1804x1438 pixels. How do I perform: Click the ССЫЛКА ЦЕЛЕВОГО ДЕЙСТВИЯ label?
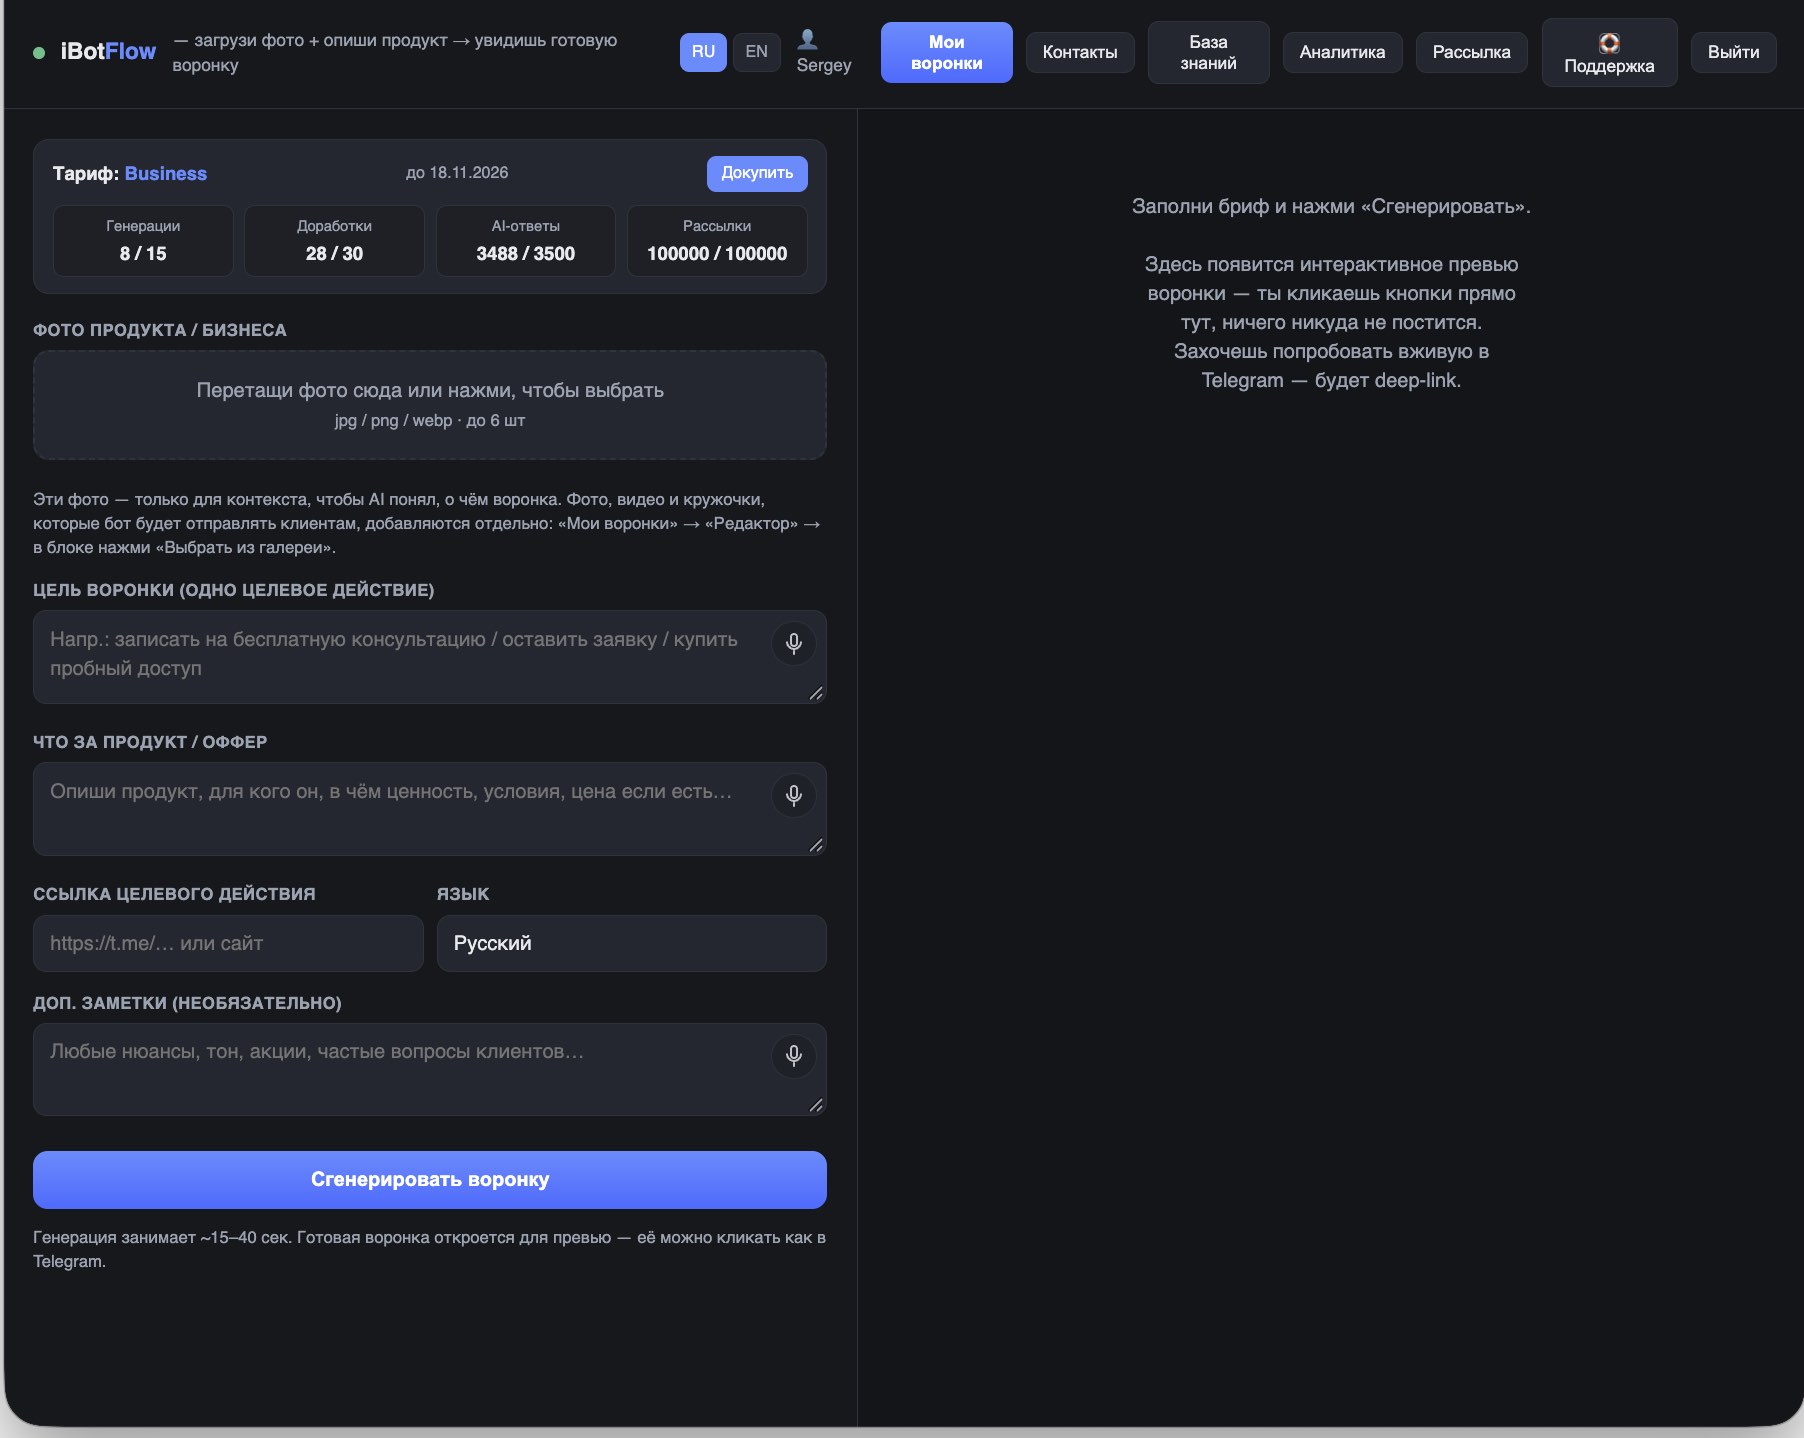pyautogui.click(x=174, y=894)
